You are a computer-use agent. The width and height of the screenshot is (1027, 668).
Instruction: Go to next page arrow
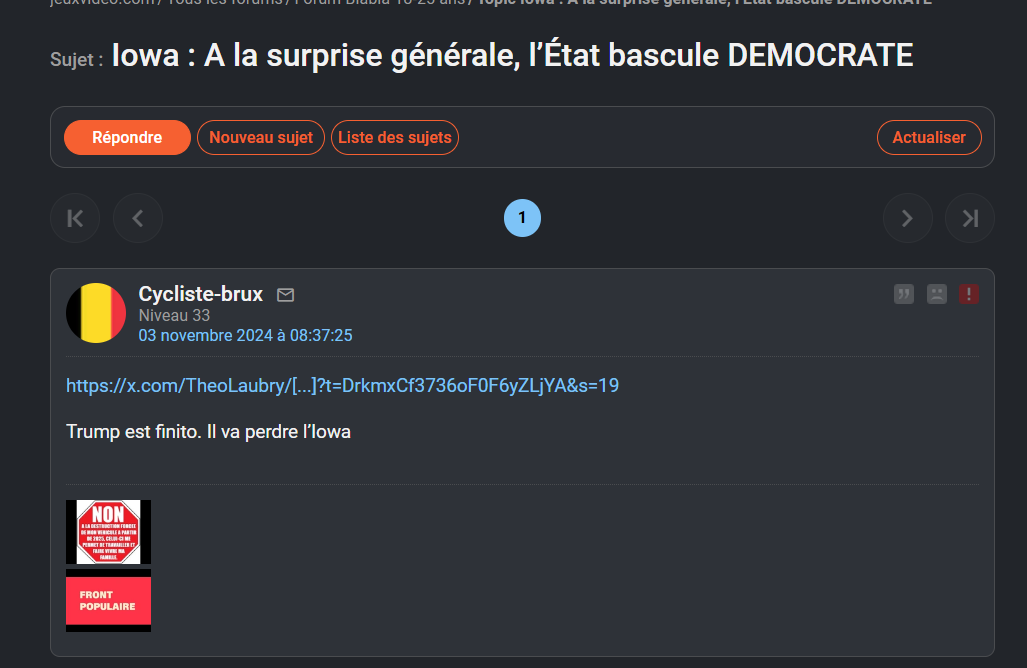tap(908, 218)
